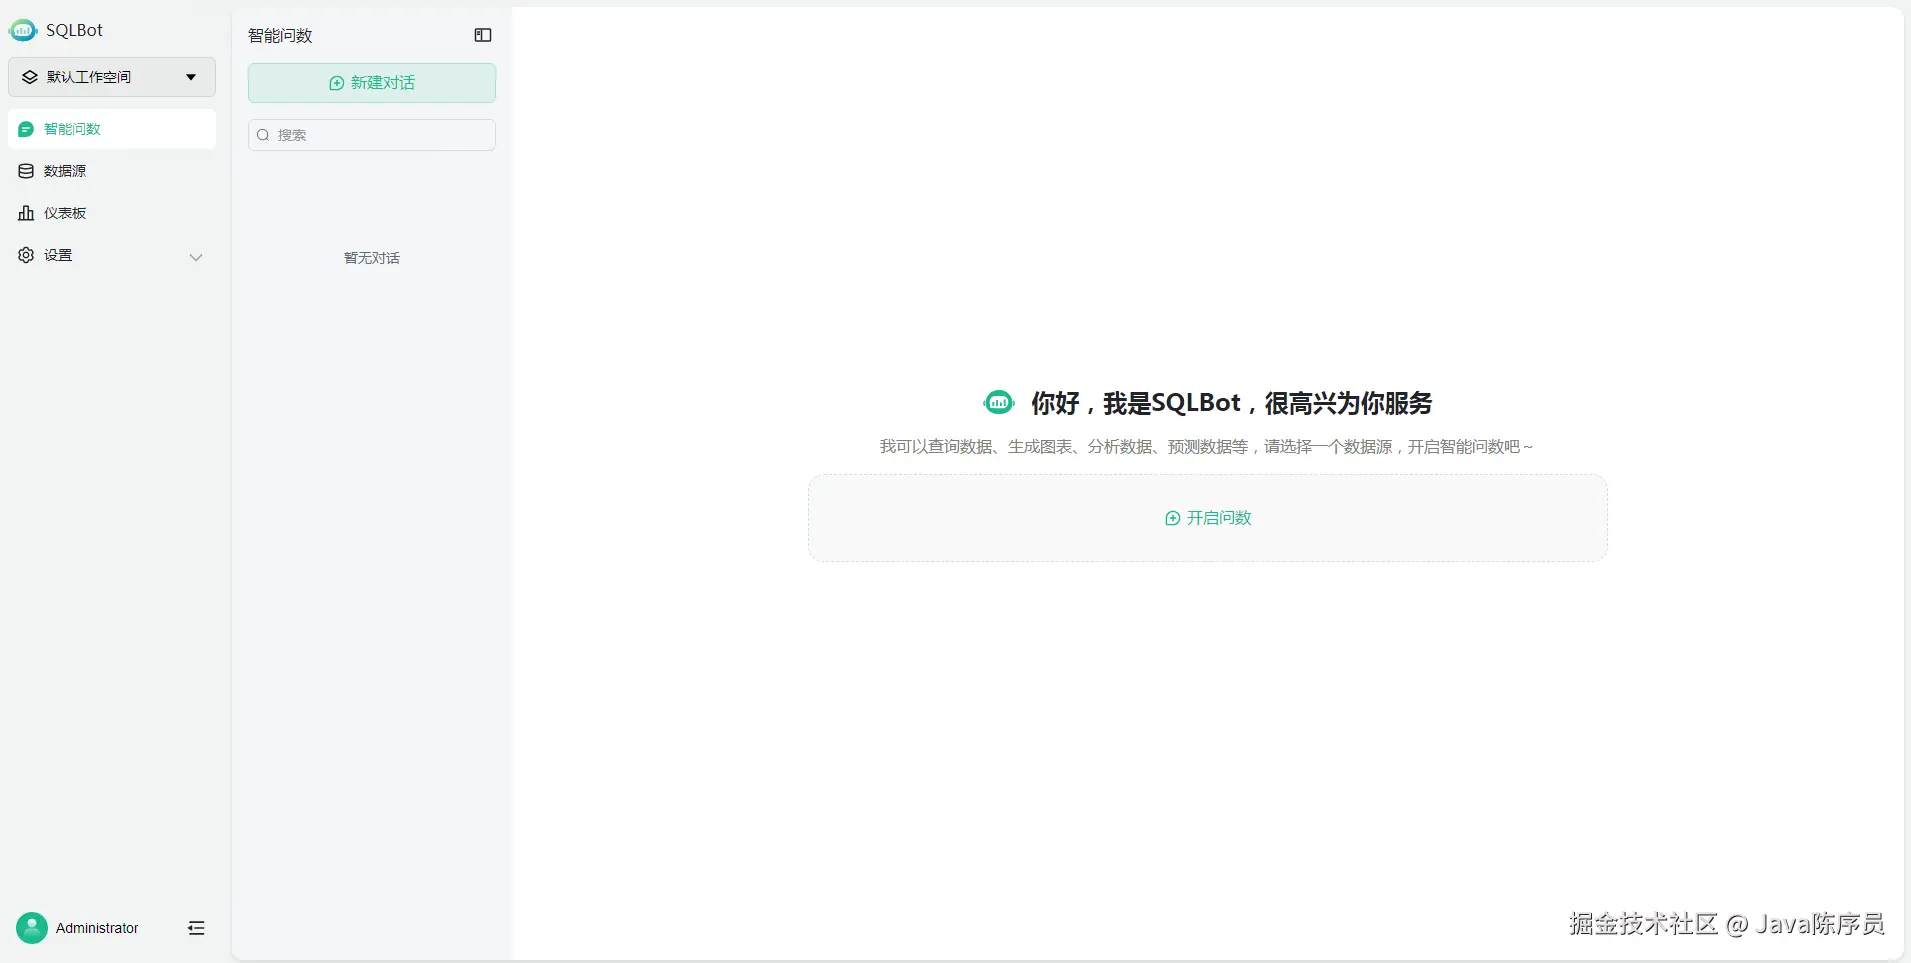Click the search magnifier icon
The height and width of the screenshot is (963, 1911).
pos(263,135)
